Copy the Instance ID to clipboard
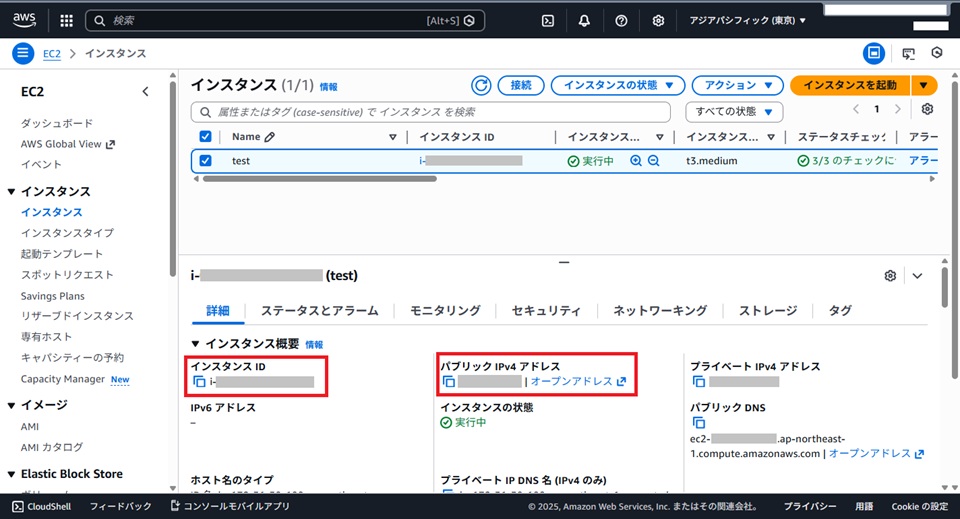The width and height of the screenshot is (960, 519). pos(199,382)
